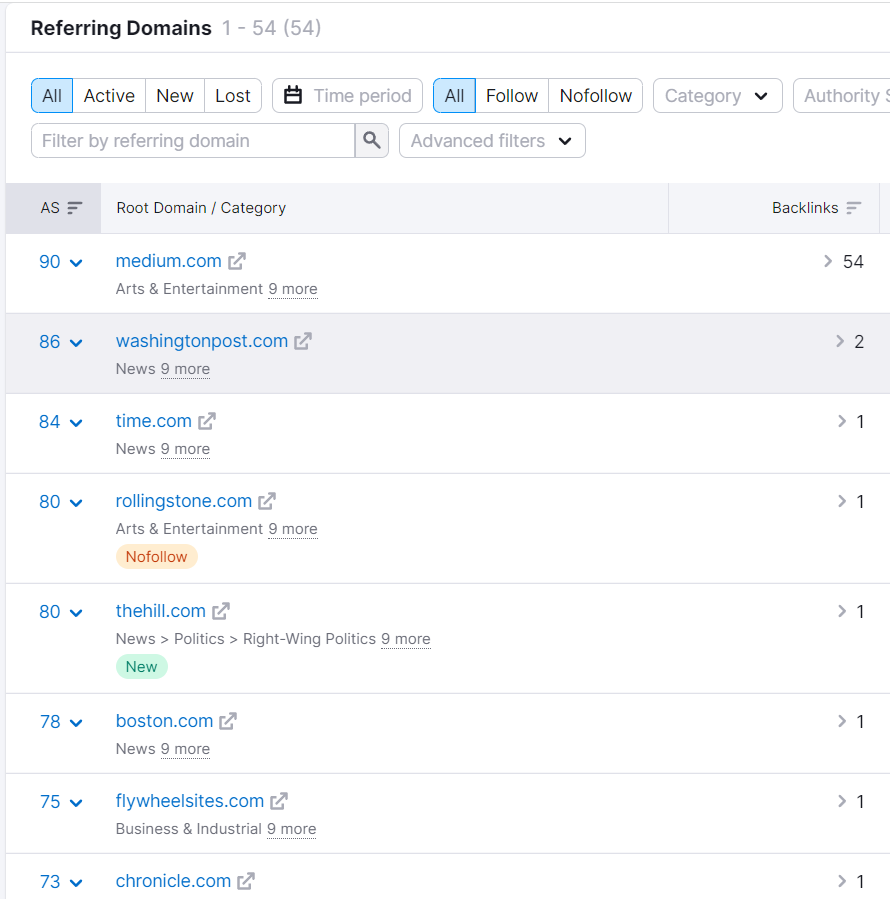Click the Nofollow tag under rollingstone.com
The height and width of the screenshot is (899, 890).
click(x=157, y=557)
